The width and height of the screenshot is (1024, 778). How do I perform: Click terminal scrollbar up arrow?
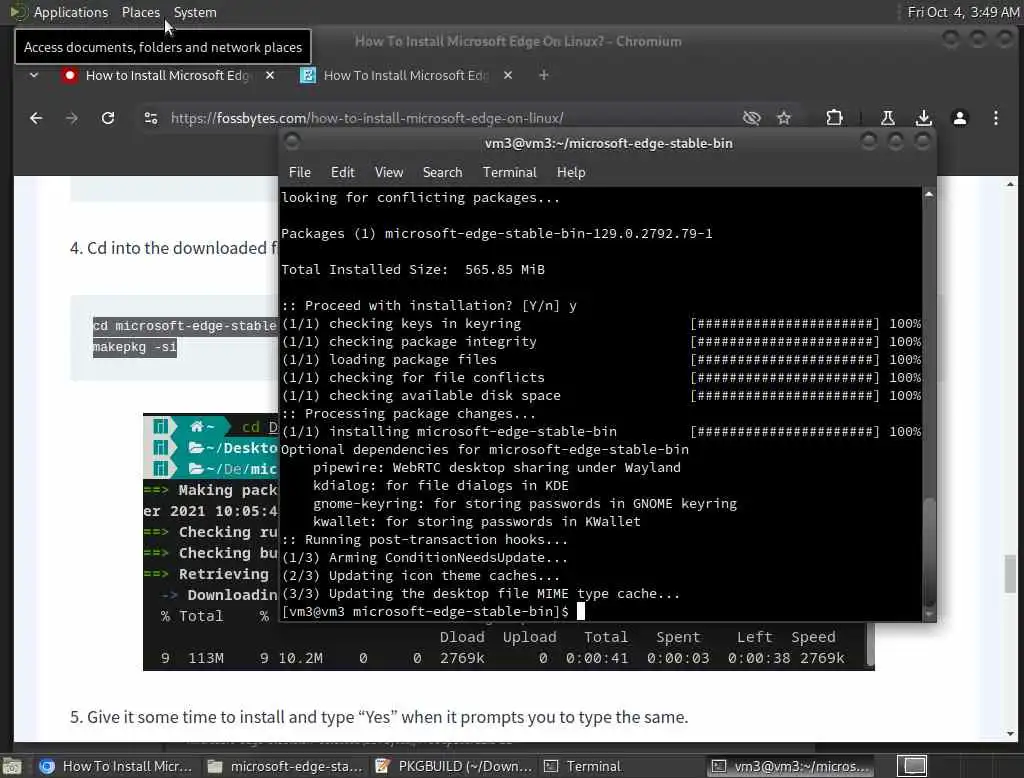929,194
